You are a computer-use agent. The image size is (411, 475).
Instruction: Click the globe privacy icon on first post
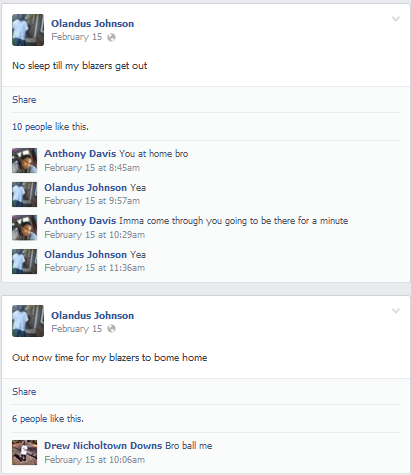[x=111, y=37]
